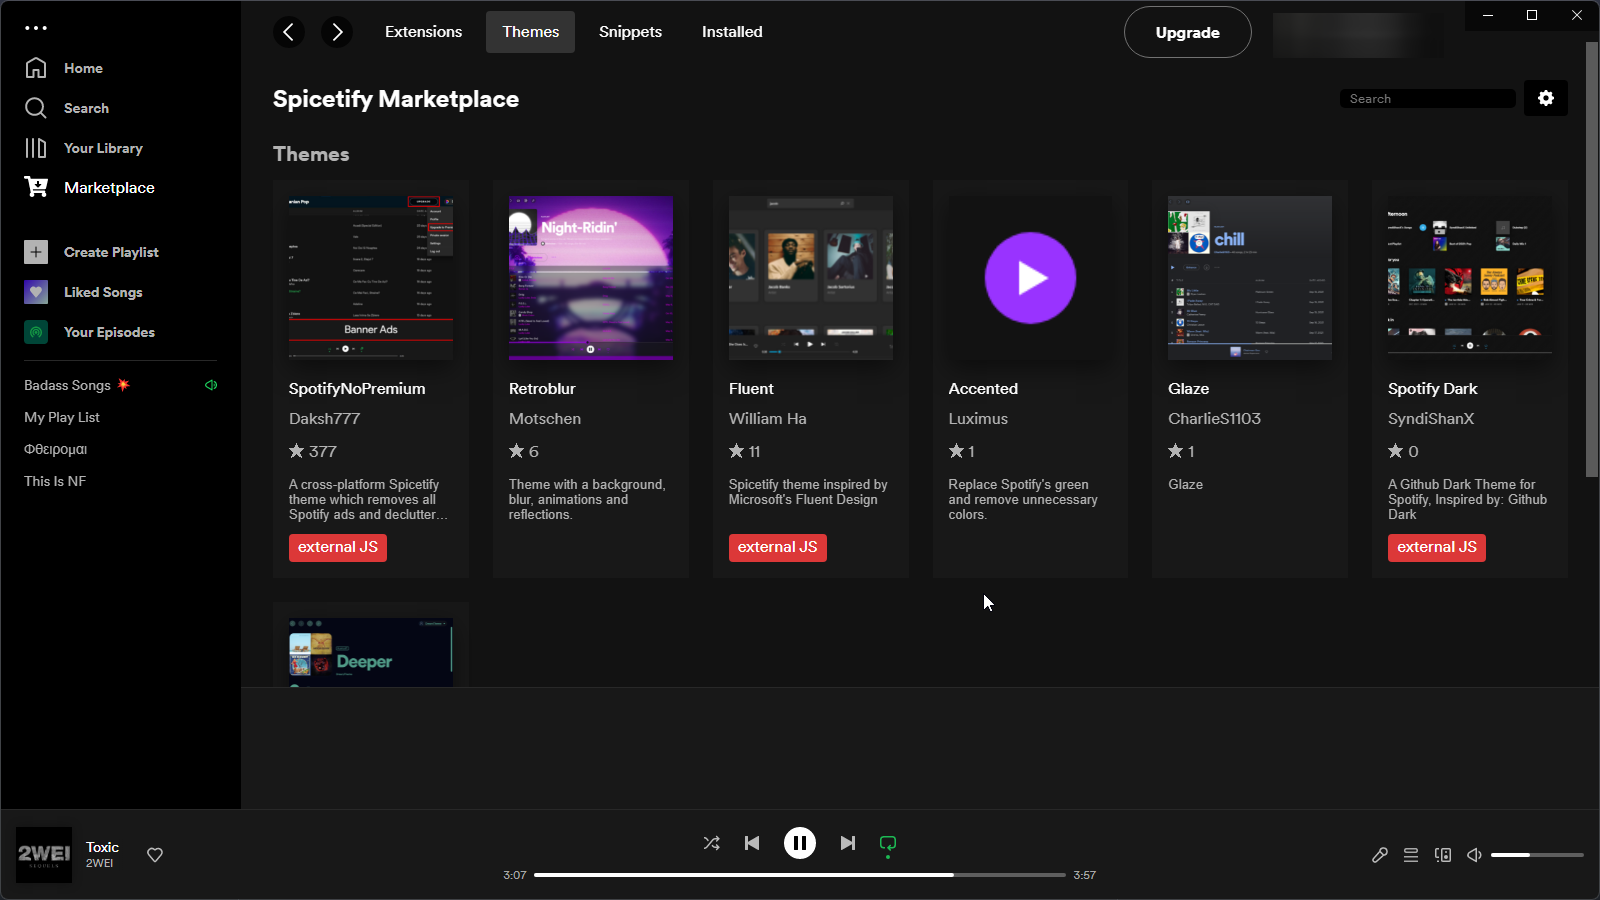The image size is (1600, 900).
Task: Click the Marketplace search field
Action: pyautogui.click(x=1427, y=98)
